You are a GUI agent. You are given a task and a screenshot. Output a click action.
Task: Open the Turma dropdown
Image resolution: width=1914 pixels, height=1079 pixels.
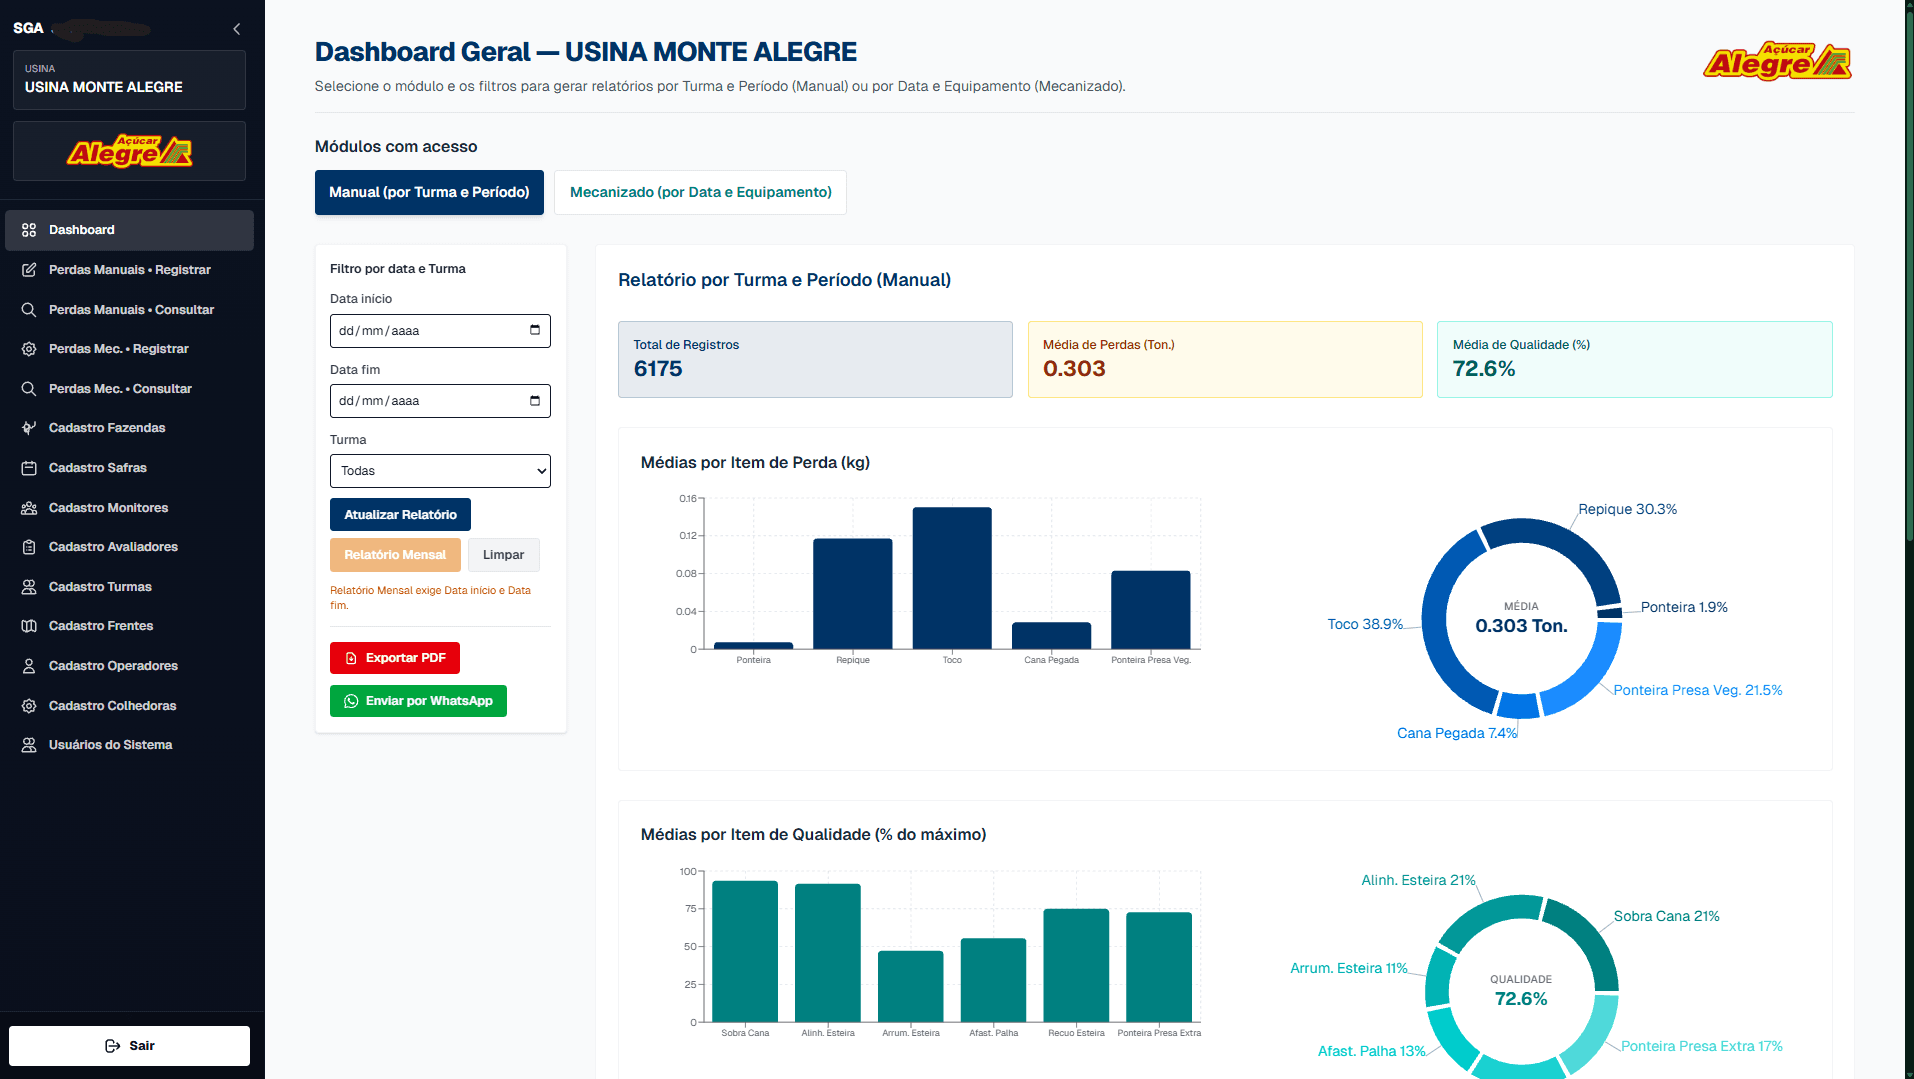pos(440,470)
